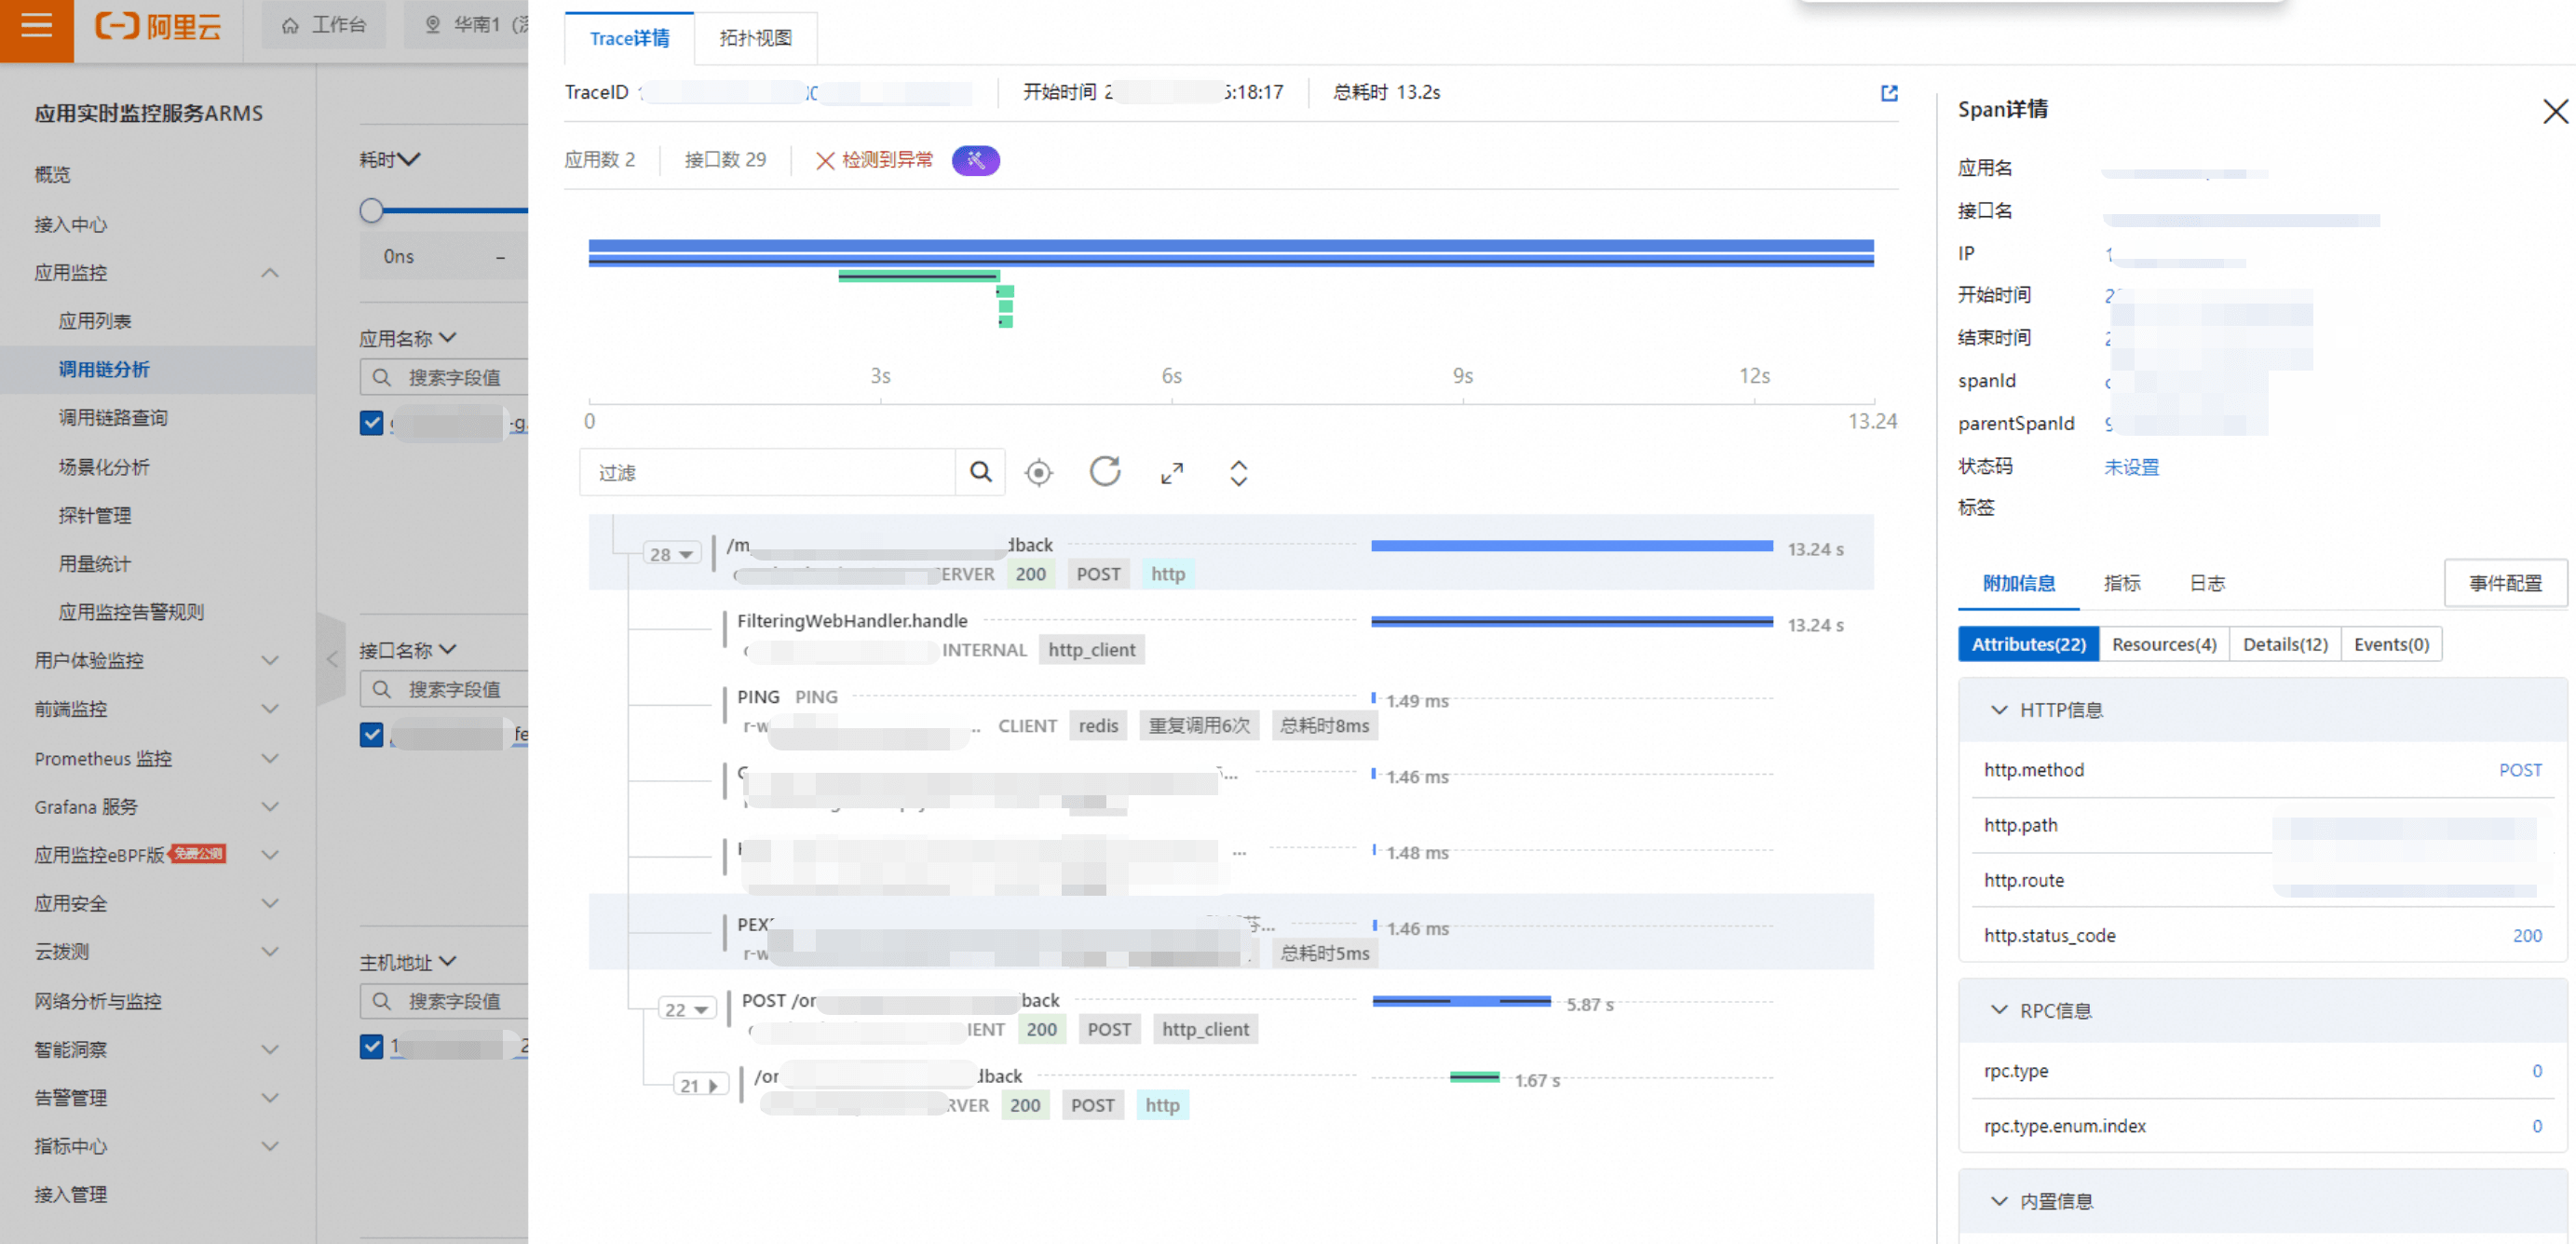This screenshot has height=1244, width=2576.
Task: Click the refresh trace icon
Action: [1104, 471]
